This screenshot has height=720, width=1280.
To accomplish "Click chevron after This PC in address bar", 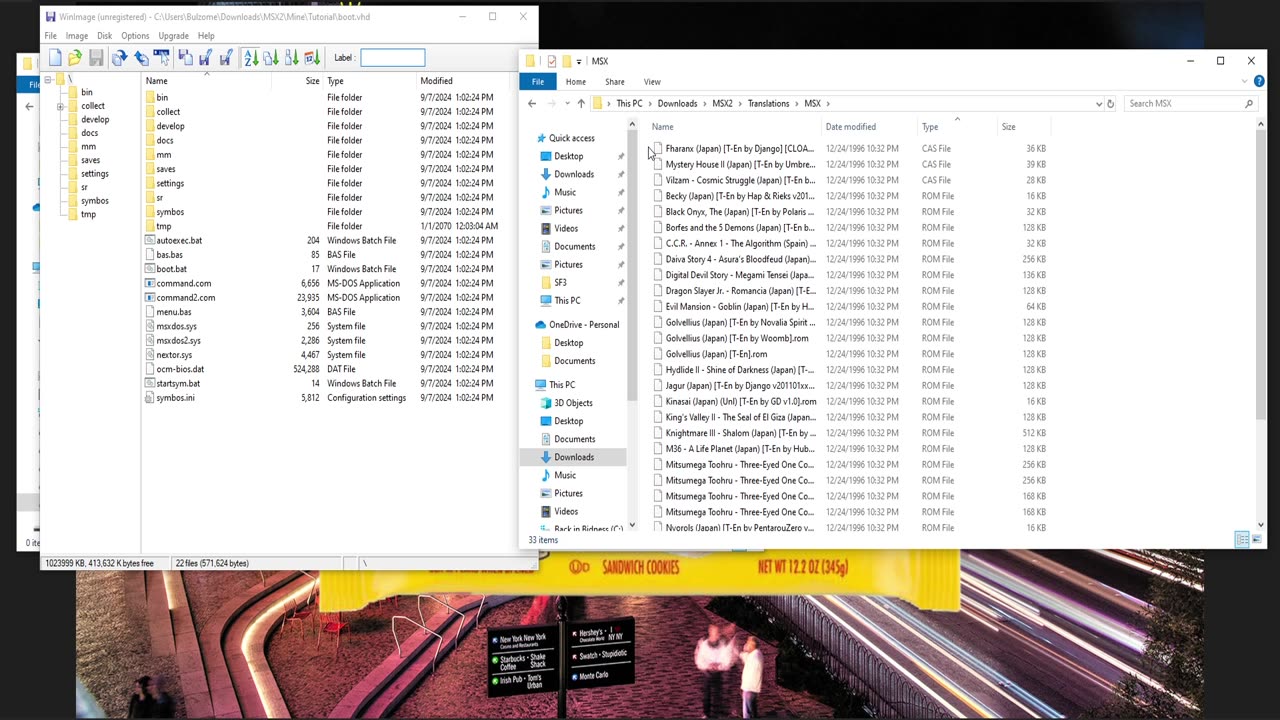I will (650, 104).
